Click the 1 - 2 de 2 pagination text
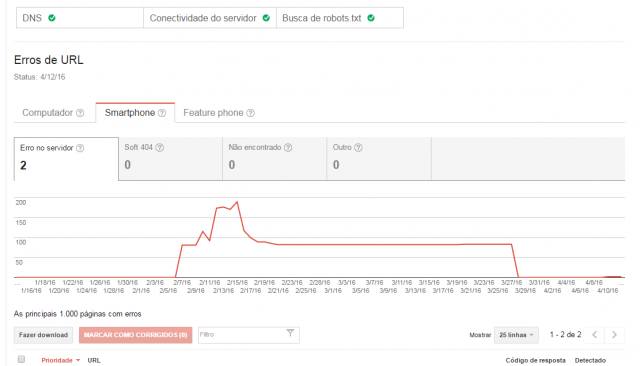This screenshot has width=640, height=366. pyautogui.click(x=565, y=335)
